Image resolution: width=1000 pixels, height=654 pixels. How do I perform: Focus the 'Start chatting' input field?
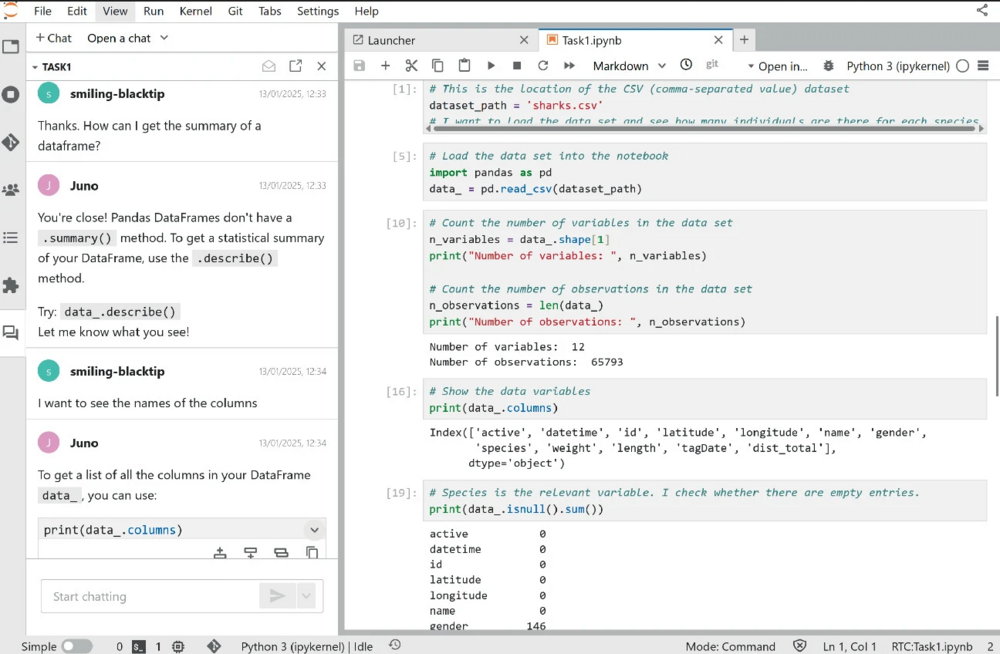tap(150, 596)
